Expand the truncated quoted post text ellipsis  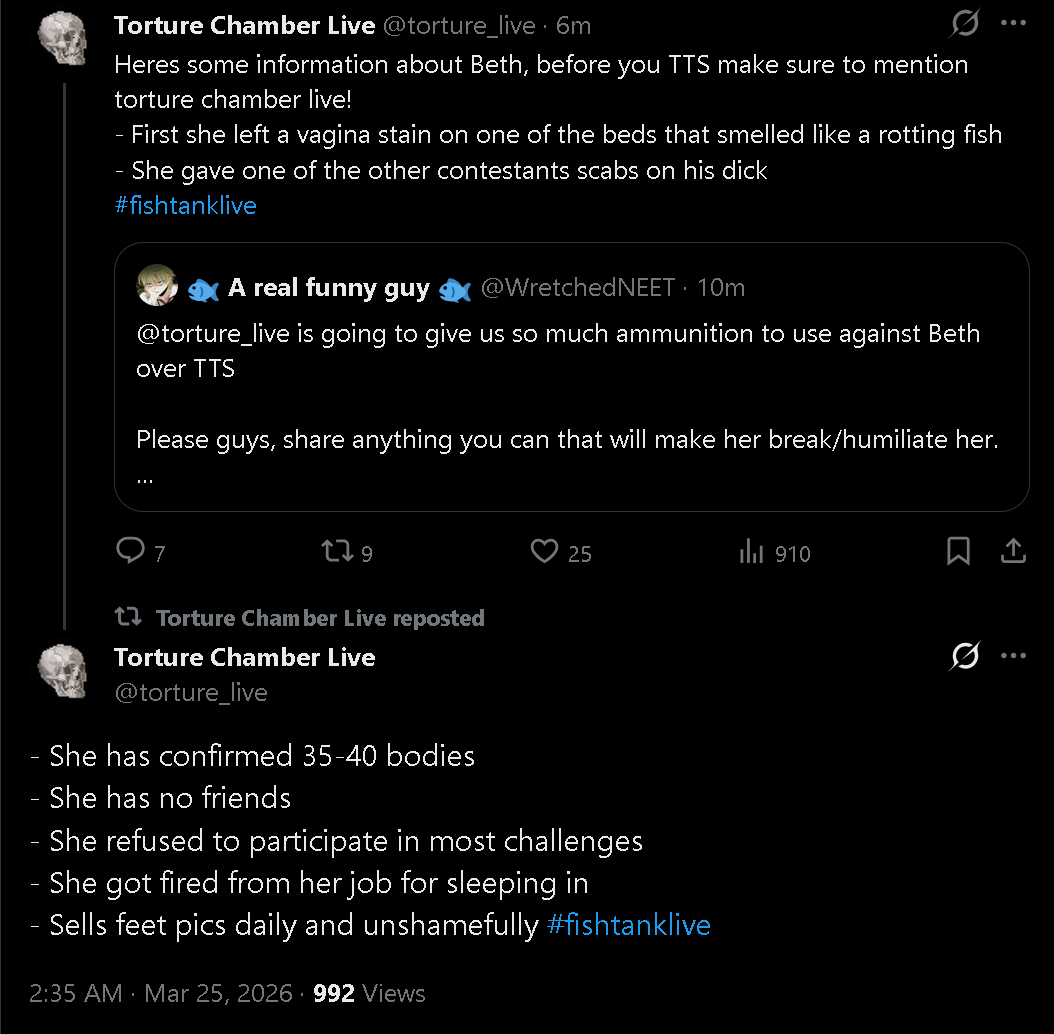pos(144,478)
